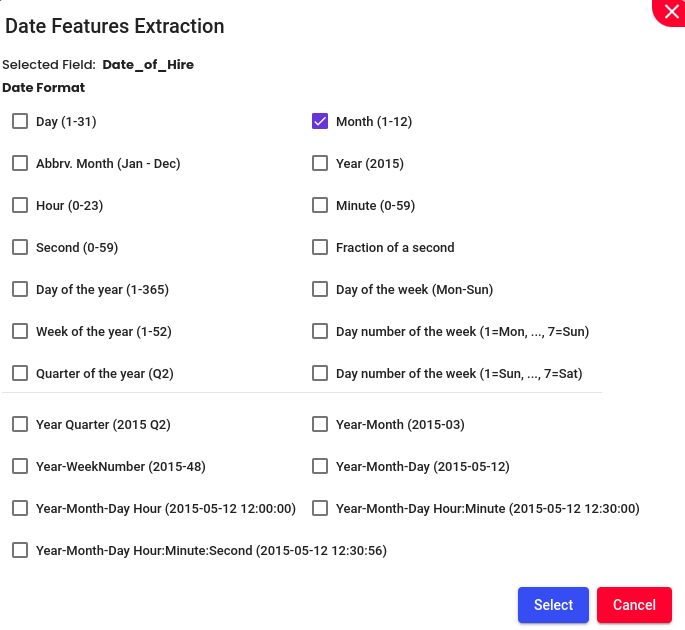Check the Minute (0-59) box
Image resolution: width=685 pixels, height=630 pixels.
(x=320, y=205)
